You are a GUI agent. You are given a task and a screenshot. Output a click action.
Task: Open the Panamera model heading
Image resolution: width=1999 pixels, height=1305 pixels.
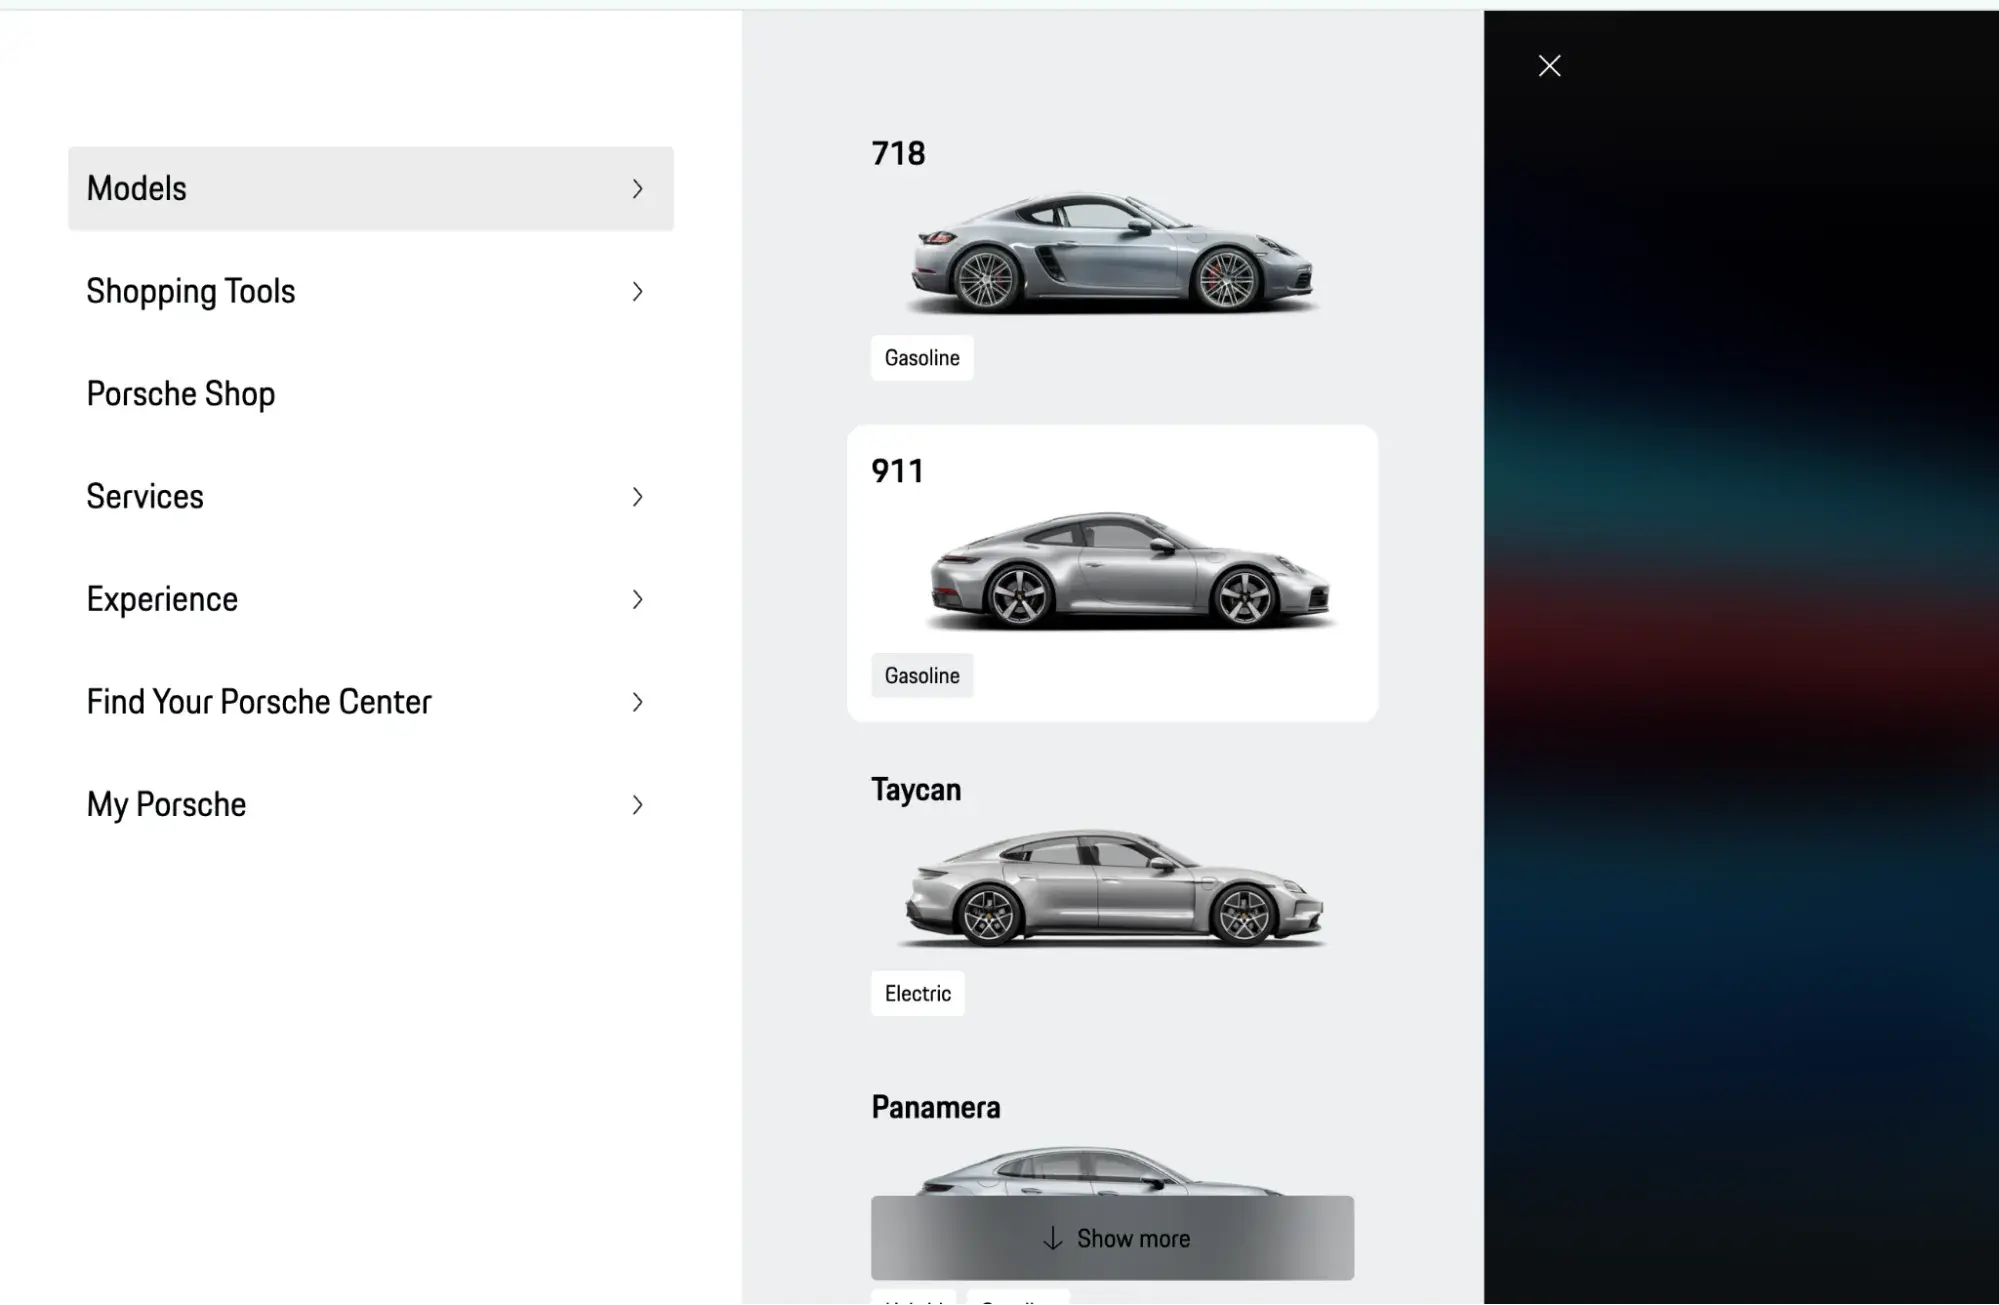(935, 1107)
